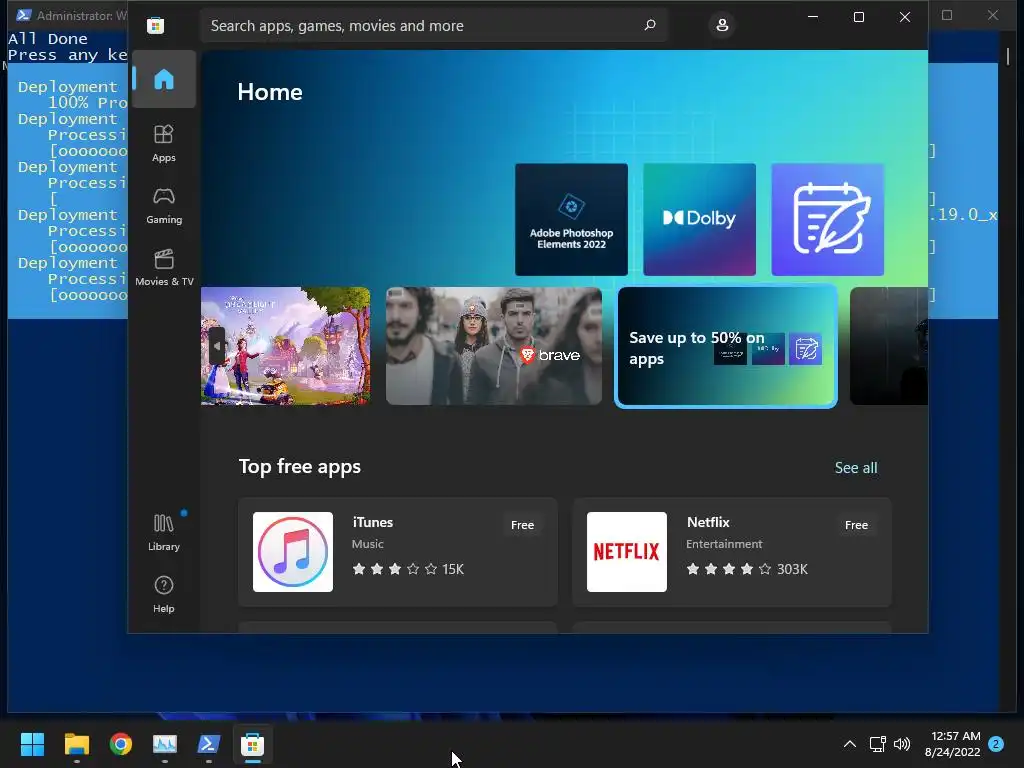Open the Brave browser banner
Screen dimensions: 1024x768
click(494, 346)
